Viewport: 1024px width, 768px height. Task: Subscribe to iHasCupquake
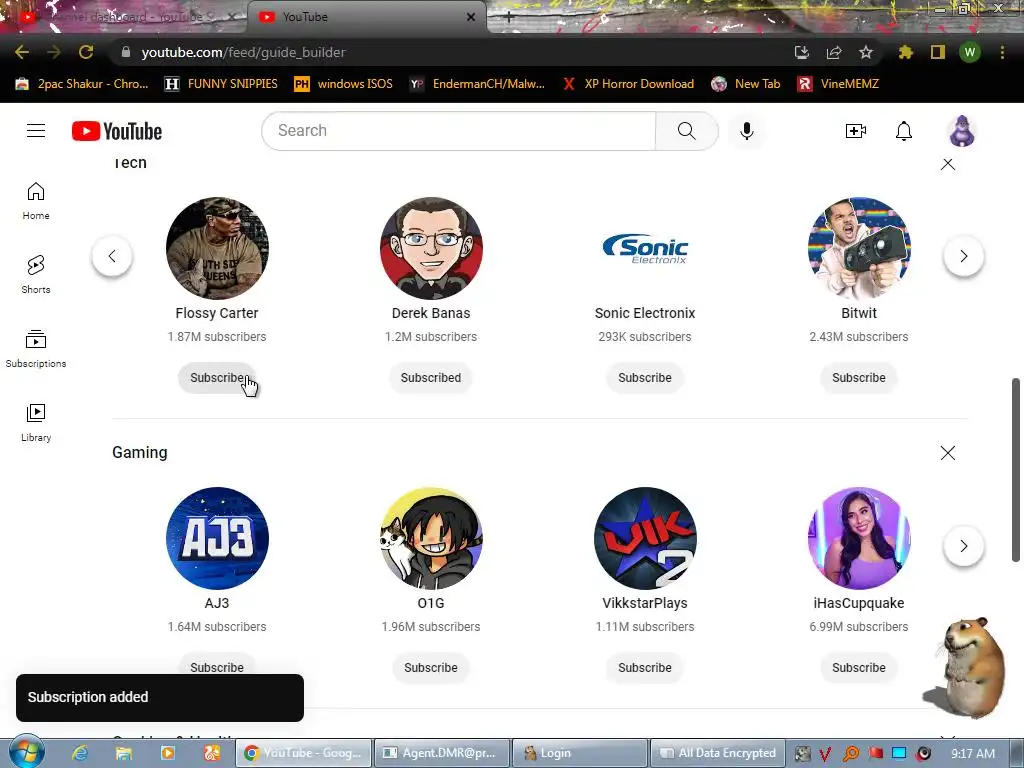(x=859, y=667)
